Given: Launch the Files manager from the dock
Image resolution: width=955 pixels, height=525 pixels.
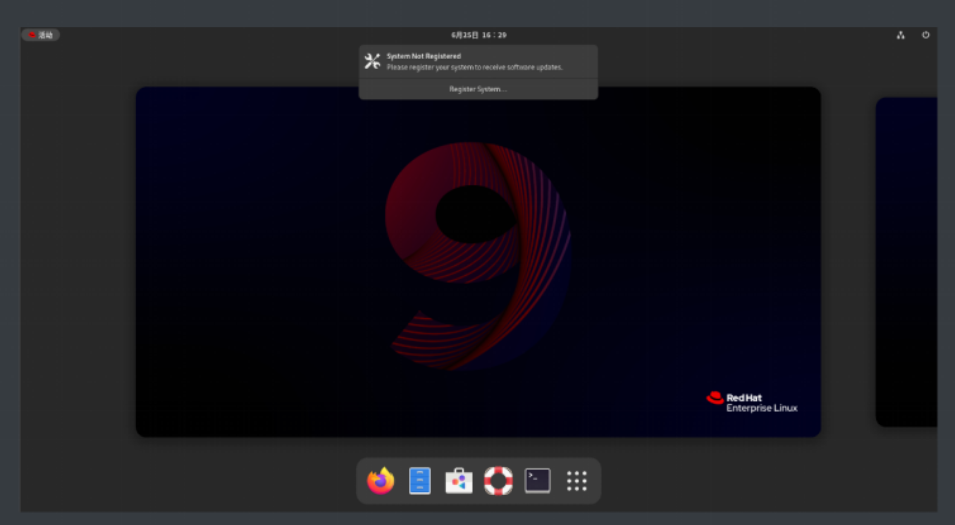Looking at the screenshot, I should tap(420, 481).
